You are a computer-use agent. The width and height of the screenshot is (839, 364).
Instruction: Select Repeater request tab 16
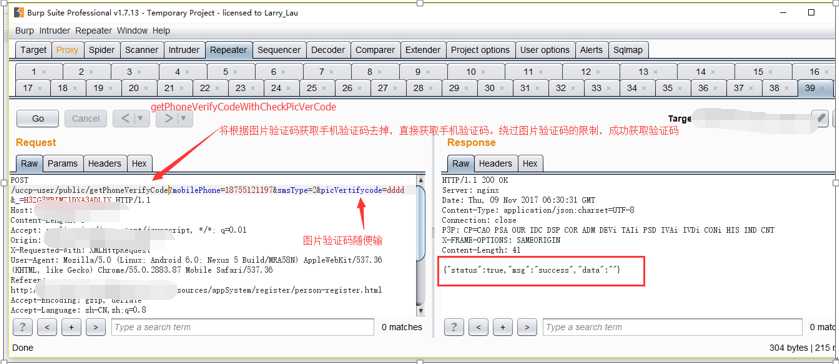pyautogui.click(x=814, y=71)
